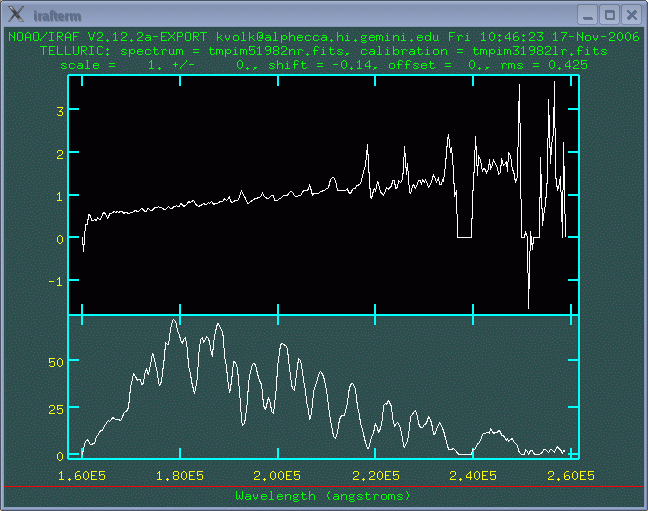Click the tallest peak in the lower calibration plot
The image size is (648, 511).
point(174,321)
